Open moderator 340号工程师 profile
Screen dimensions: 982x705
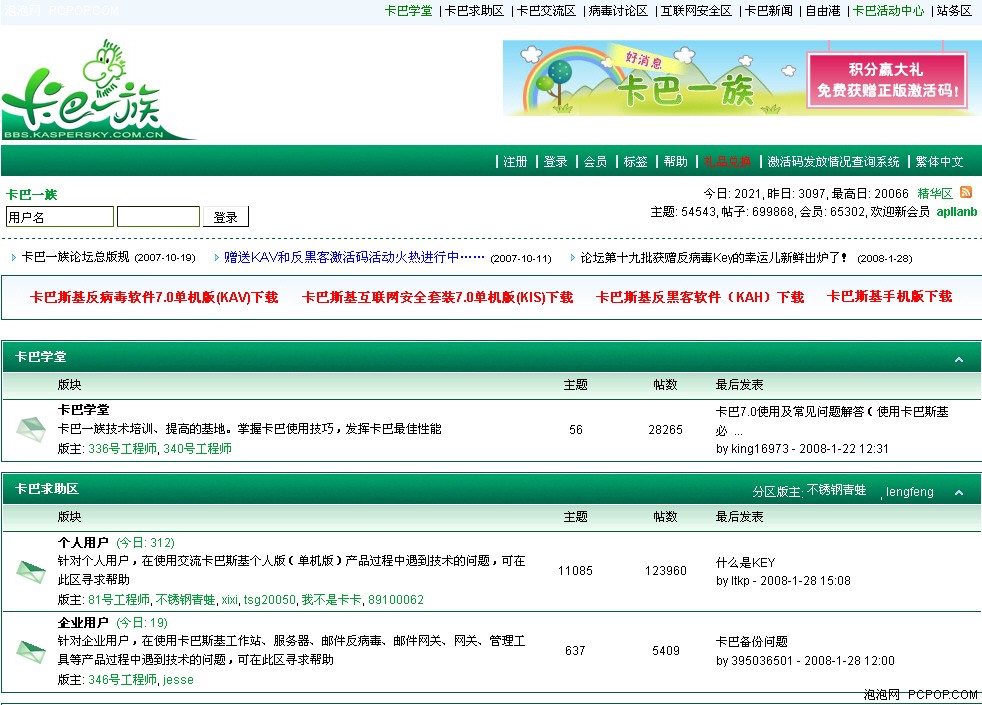tap(197, 448)
